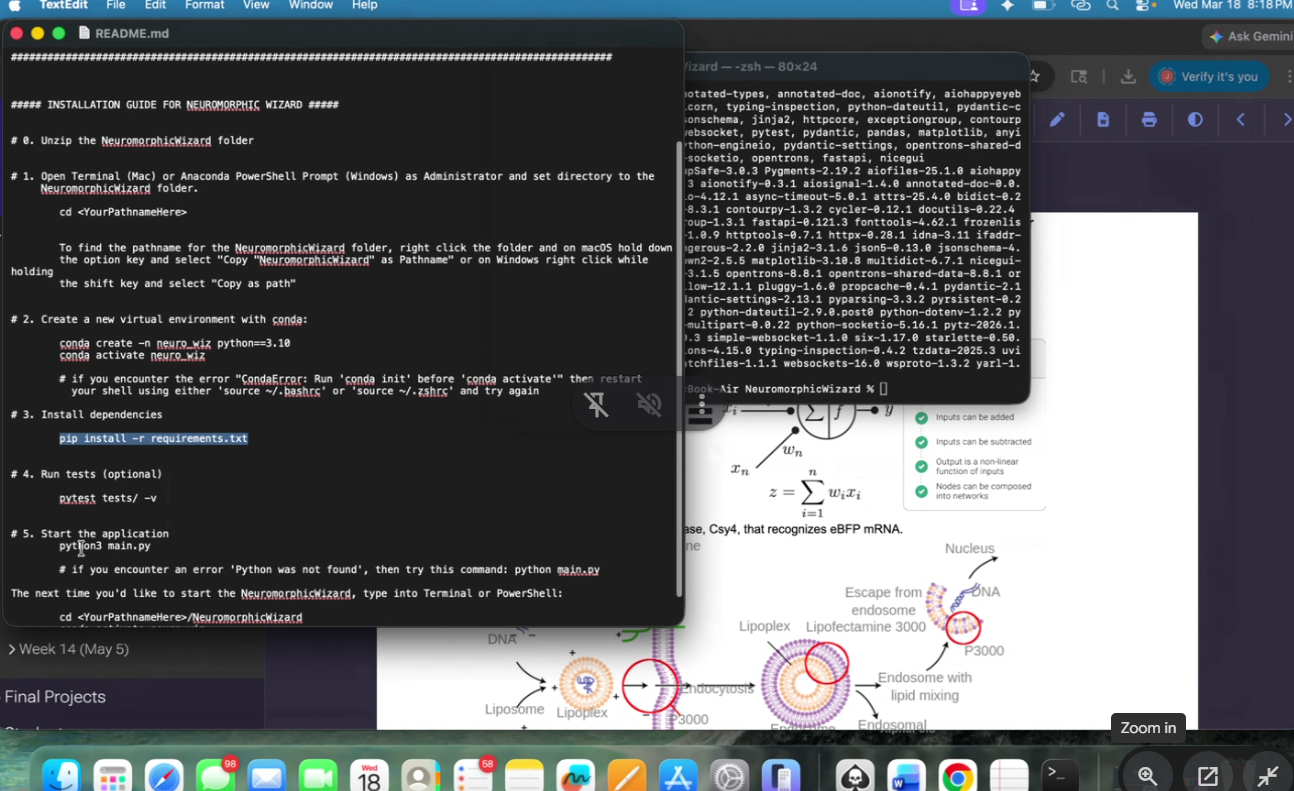
Task: Open Chrome downloads icon
Action: pos(1128,76)
